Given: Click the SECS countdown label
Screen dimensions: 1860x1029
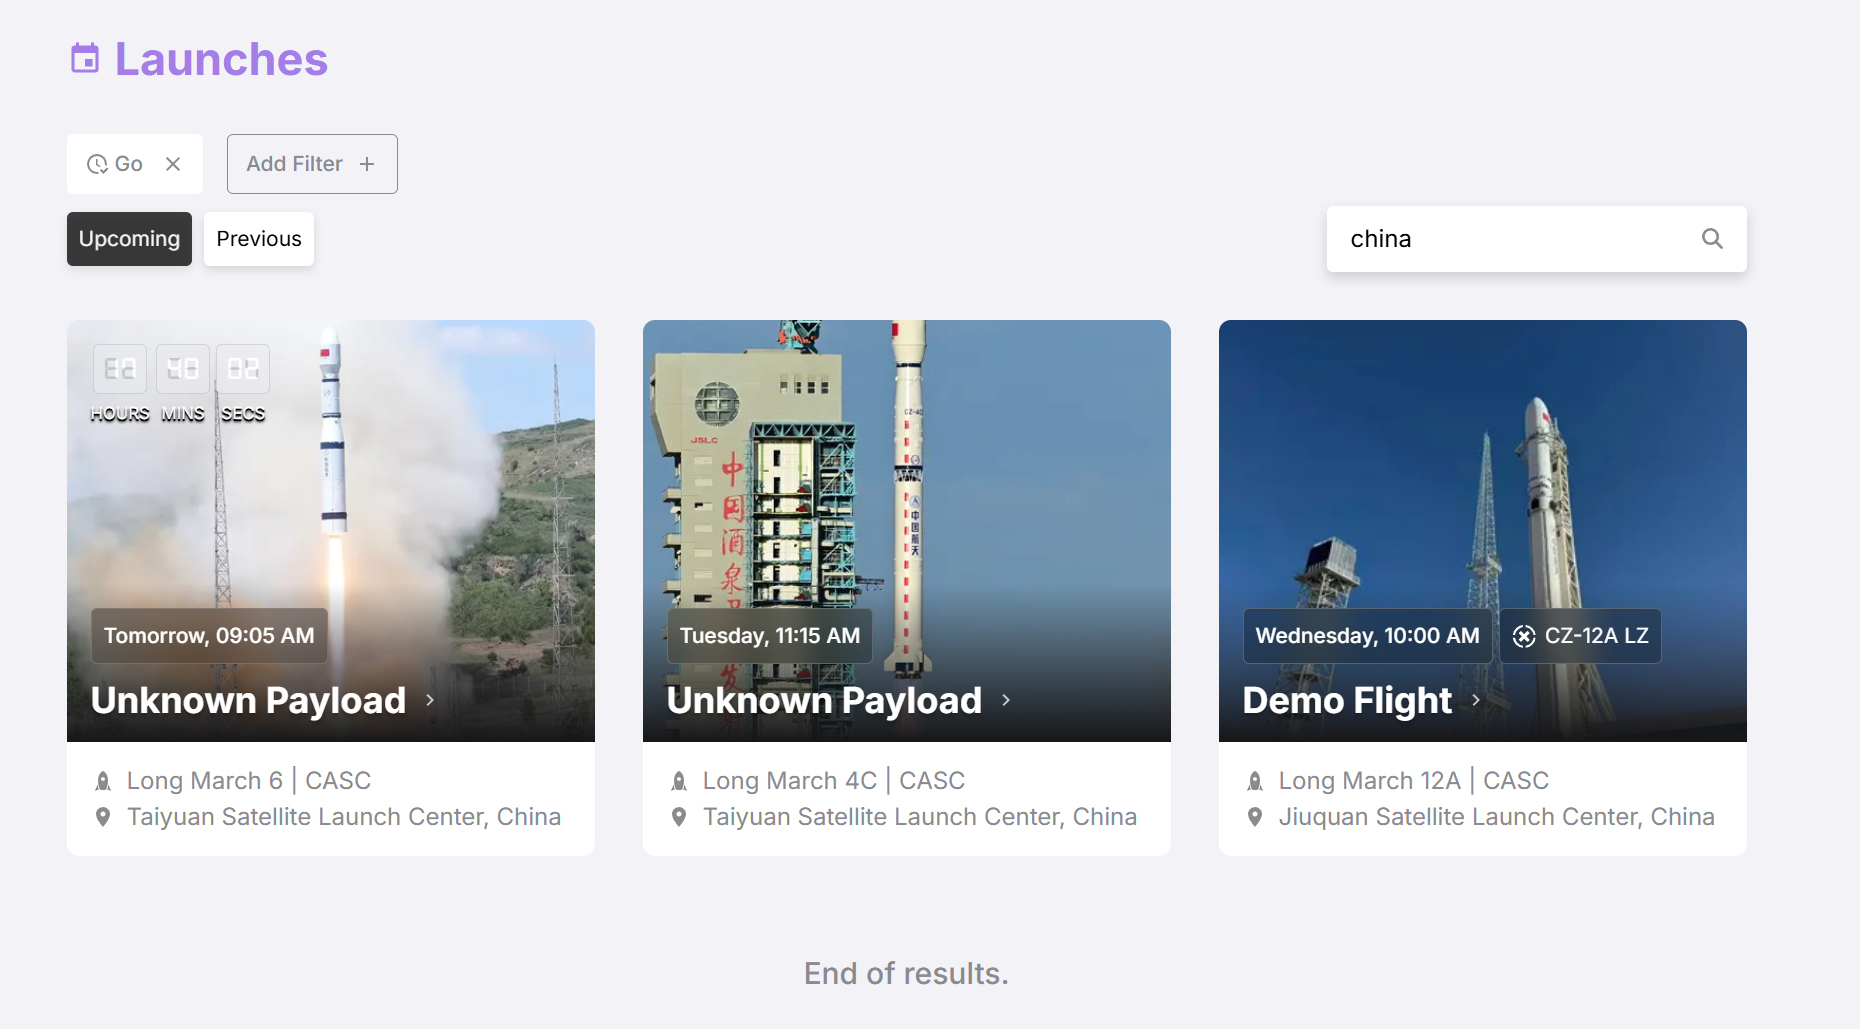Looking at the screenshot, I should coord(243,414).
